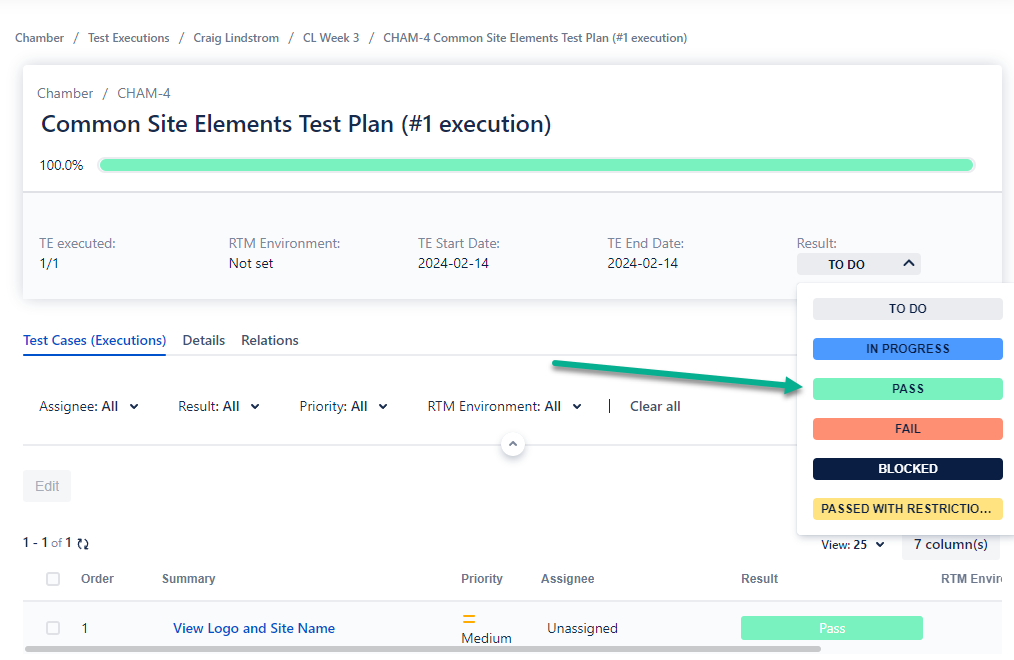Open the Result filter dropdown

tap(218, 406)
